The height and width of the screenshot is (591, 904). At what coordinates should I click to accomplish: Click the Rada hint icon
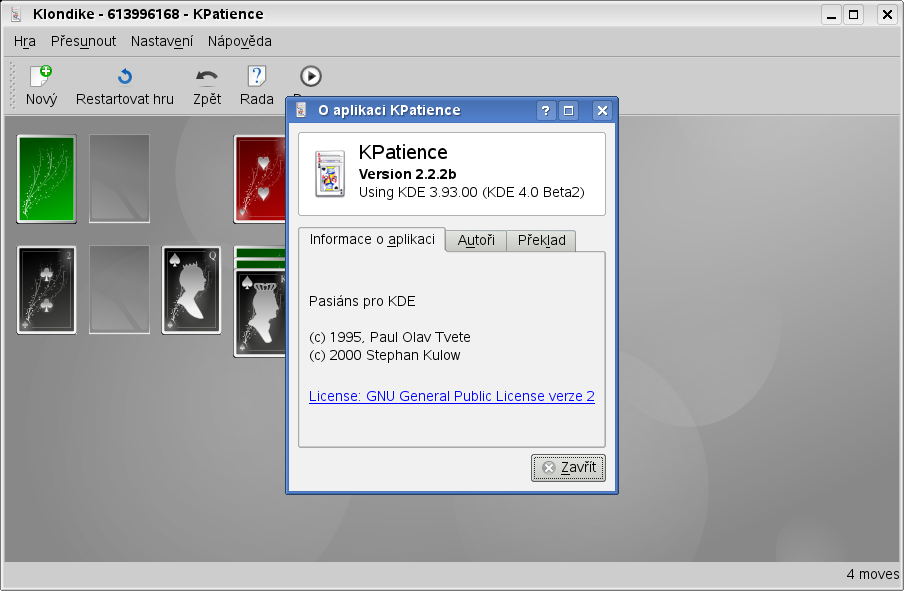257,76
